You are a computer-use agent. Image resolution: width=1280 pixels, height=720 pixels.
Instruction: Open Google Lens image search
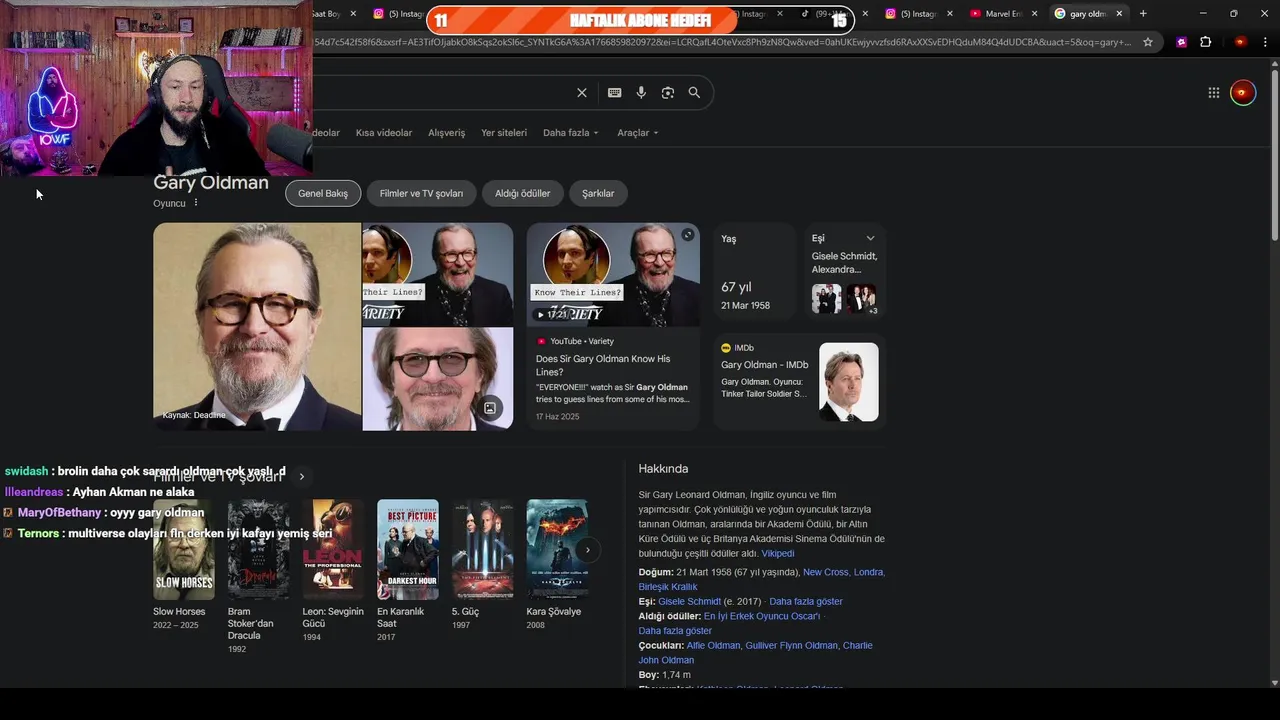pos(668,93)
